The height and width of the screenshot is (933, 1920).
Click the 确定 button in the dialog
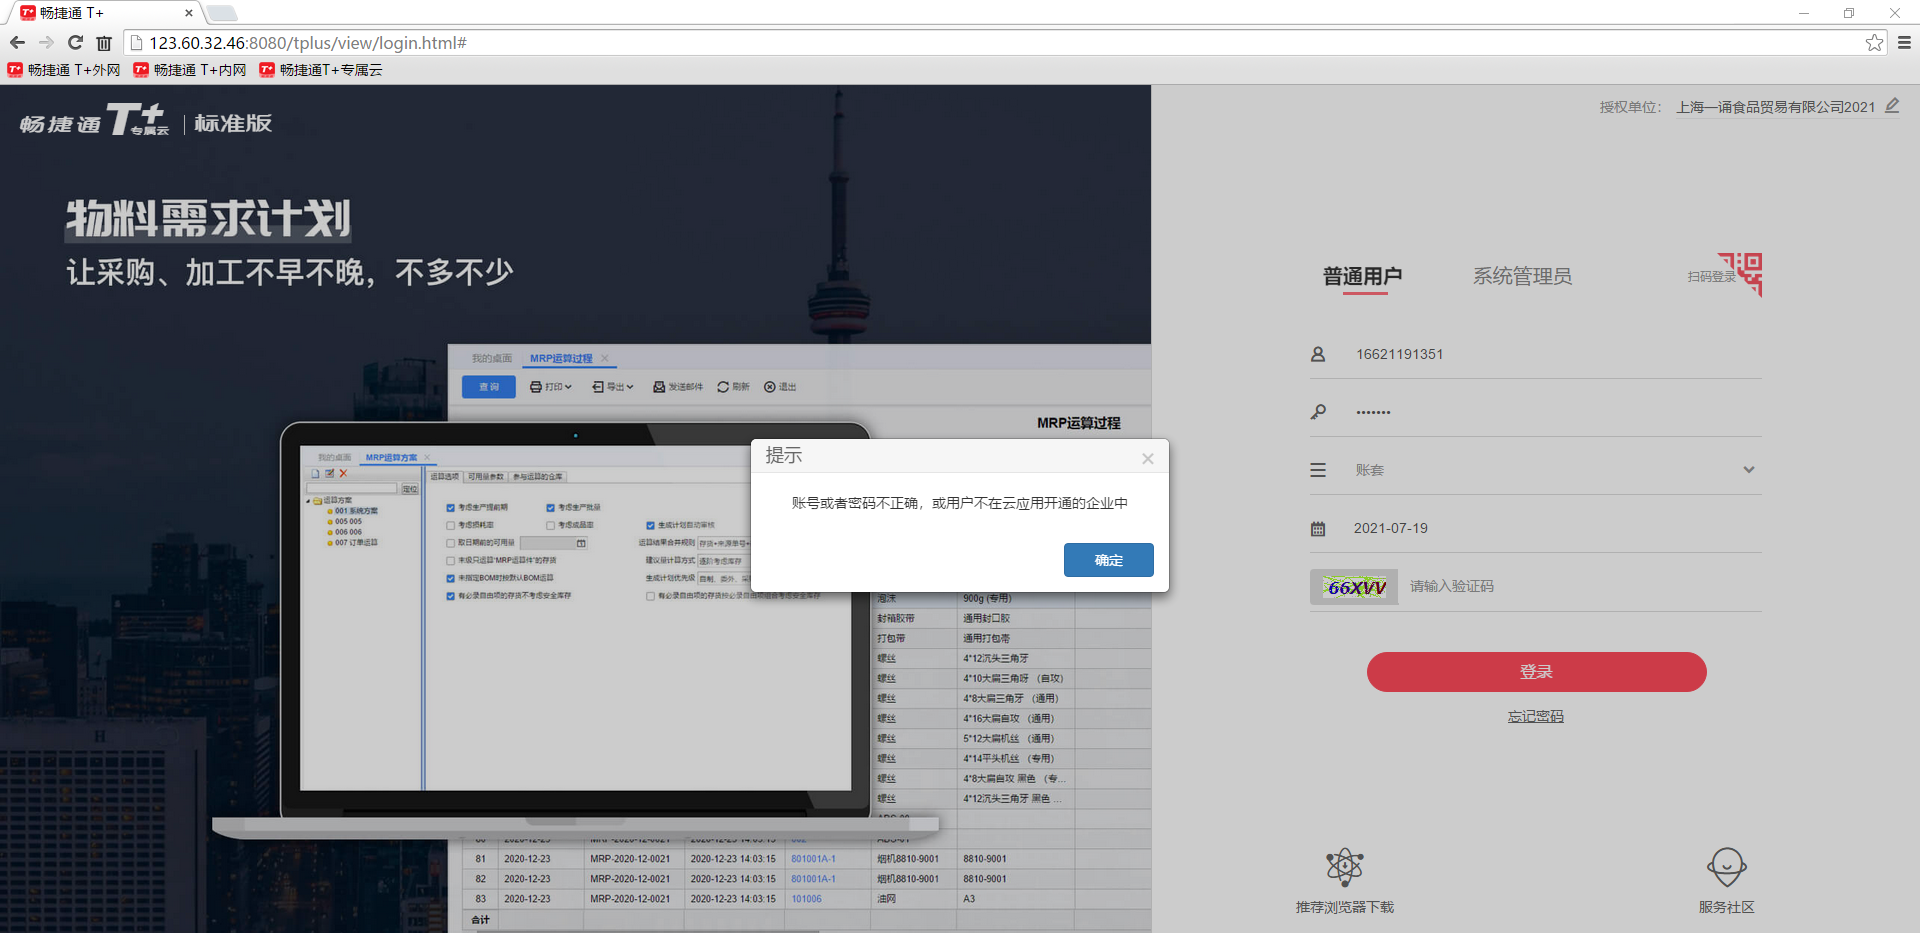(x=1108, y=560)
